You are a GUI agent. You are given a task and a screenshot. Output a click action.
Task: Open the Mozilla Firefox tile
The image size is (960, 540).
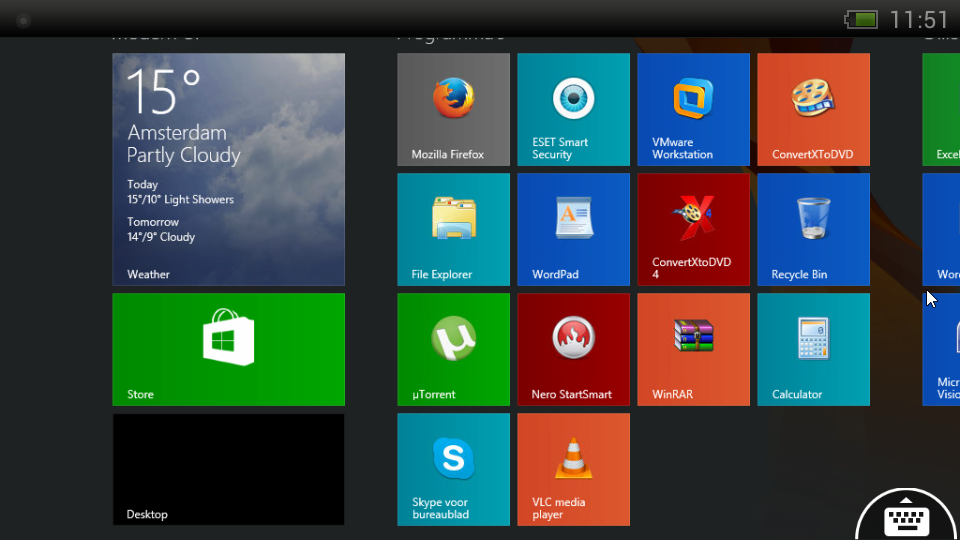point(453,109)
